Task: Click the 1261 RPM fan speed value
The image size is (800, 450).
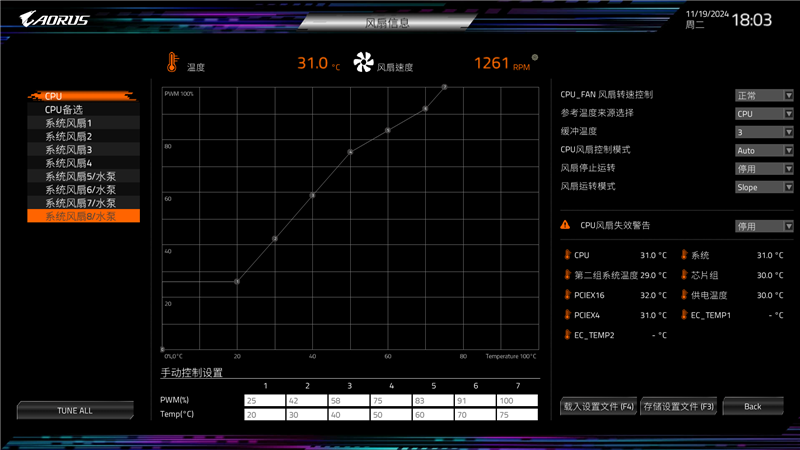Action: click(x=502, y=63)
